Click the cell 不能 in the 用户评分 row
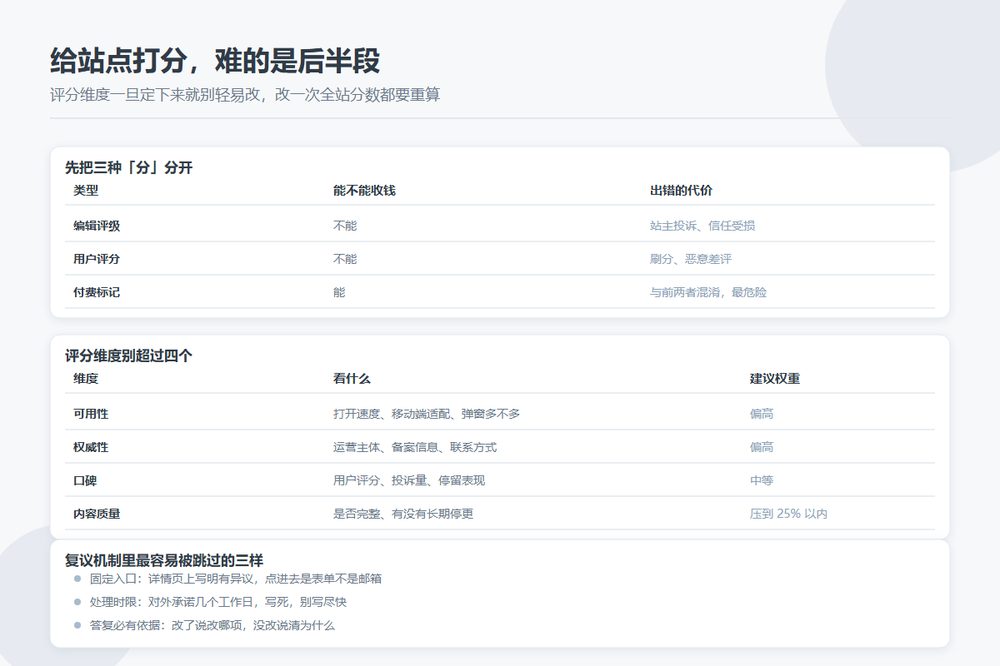Image resolution: width=1000 pixels, height=666 pixels. coord(345,258)
